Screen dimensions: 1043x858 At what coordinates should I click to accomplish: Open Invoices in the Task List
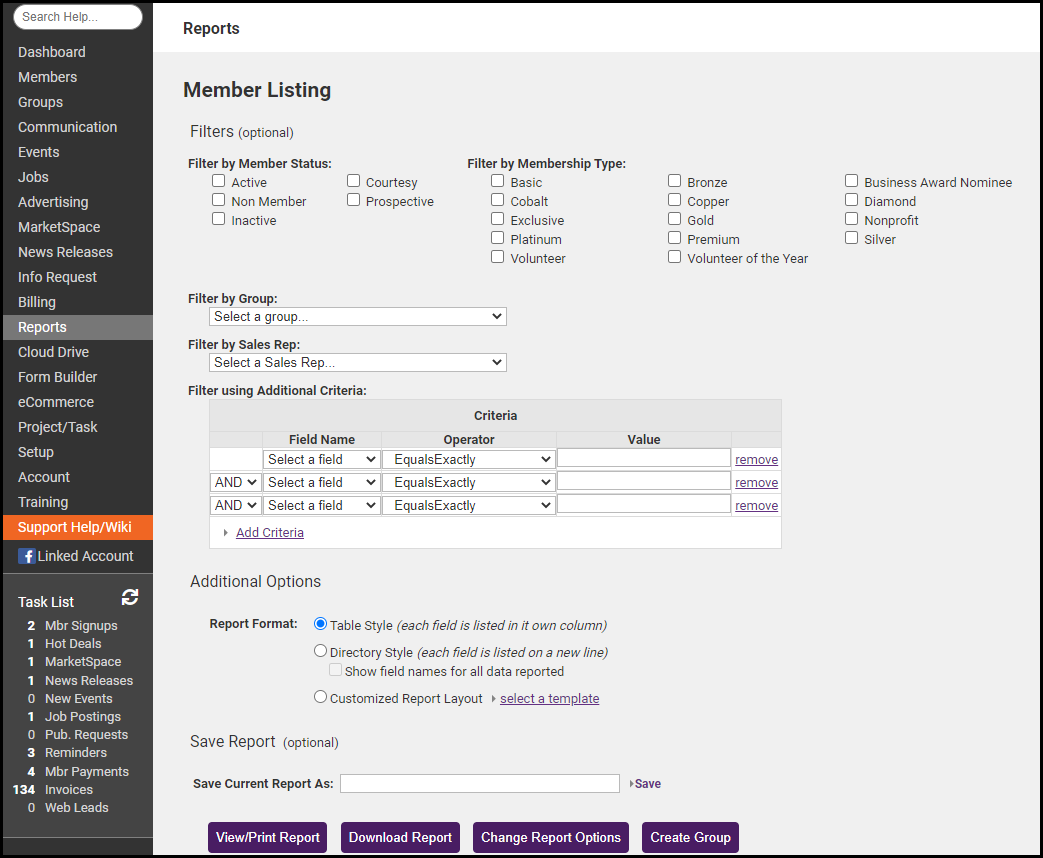tap(69, 789)
